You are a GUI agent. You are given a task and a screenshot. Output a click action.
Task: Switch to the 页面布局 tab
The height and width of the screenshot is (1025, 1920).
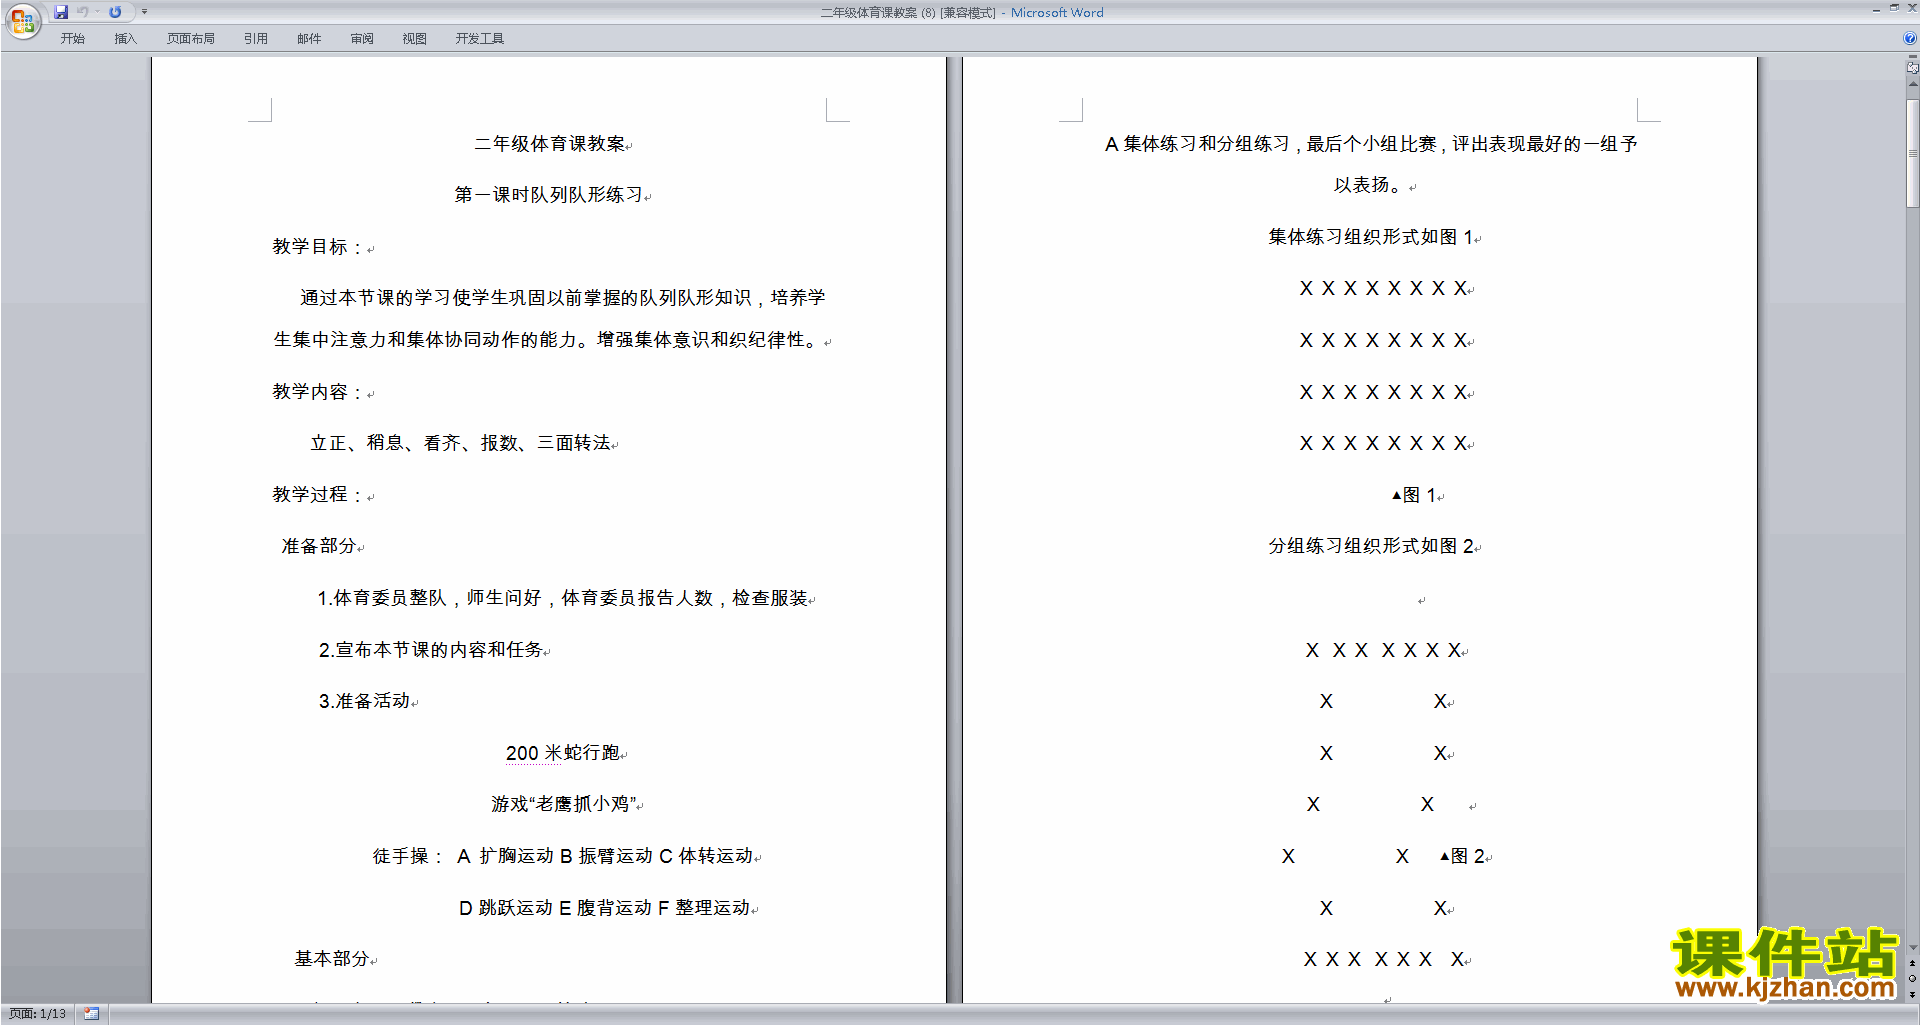tap(191, 39)
